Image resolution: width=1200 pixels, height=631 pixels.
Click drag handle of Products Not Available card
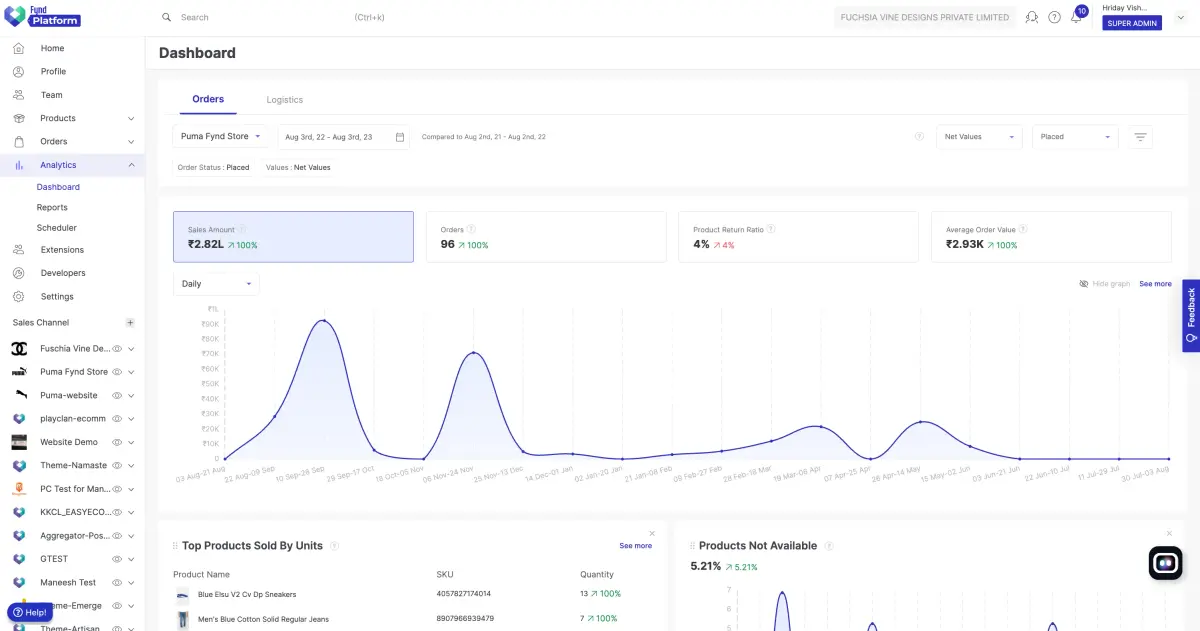[692, 546]
